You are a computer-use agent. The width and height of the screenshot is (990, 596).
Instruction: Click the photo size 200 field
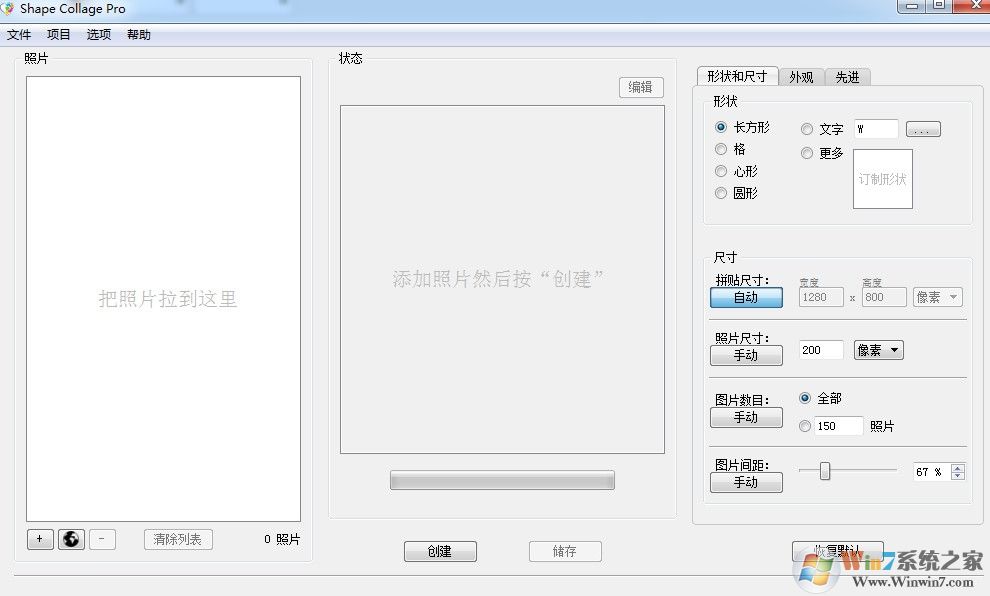coord(821,350)
